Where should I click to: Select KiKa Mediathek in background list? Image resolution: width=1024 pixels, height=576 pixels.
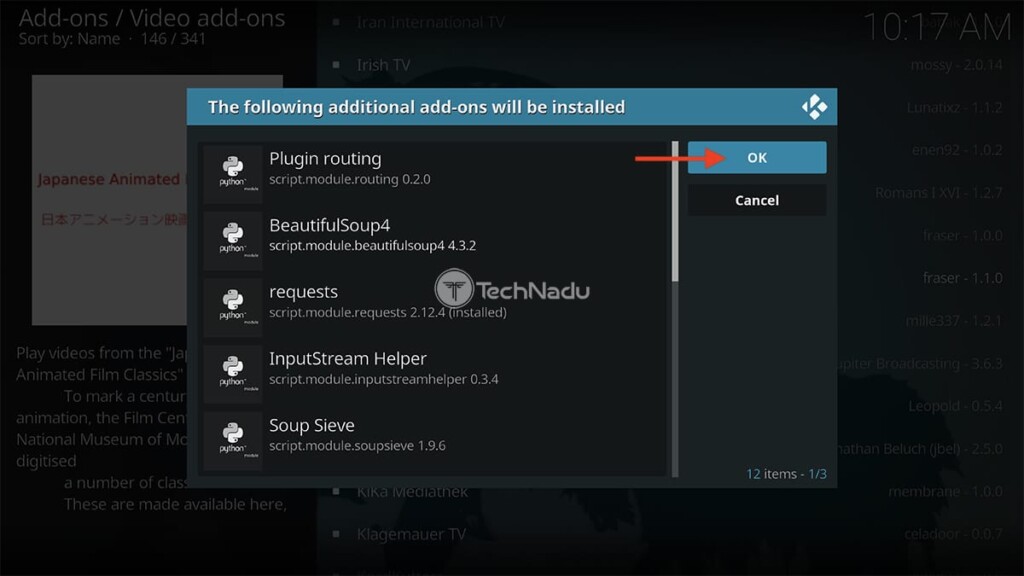click(412, 492)
